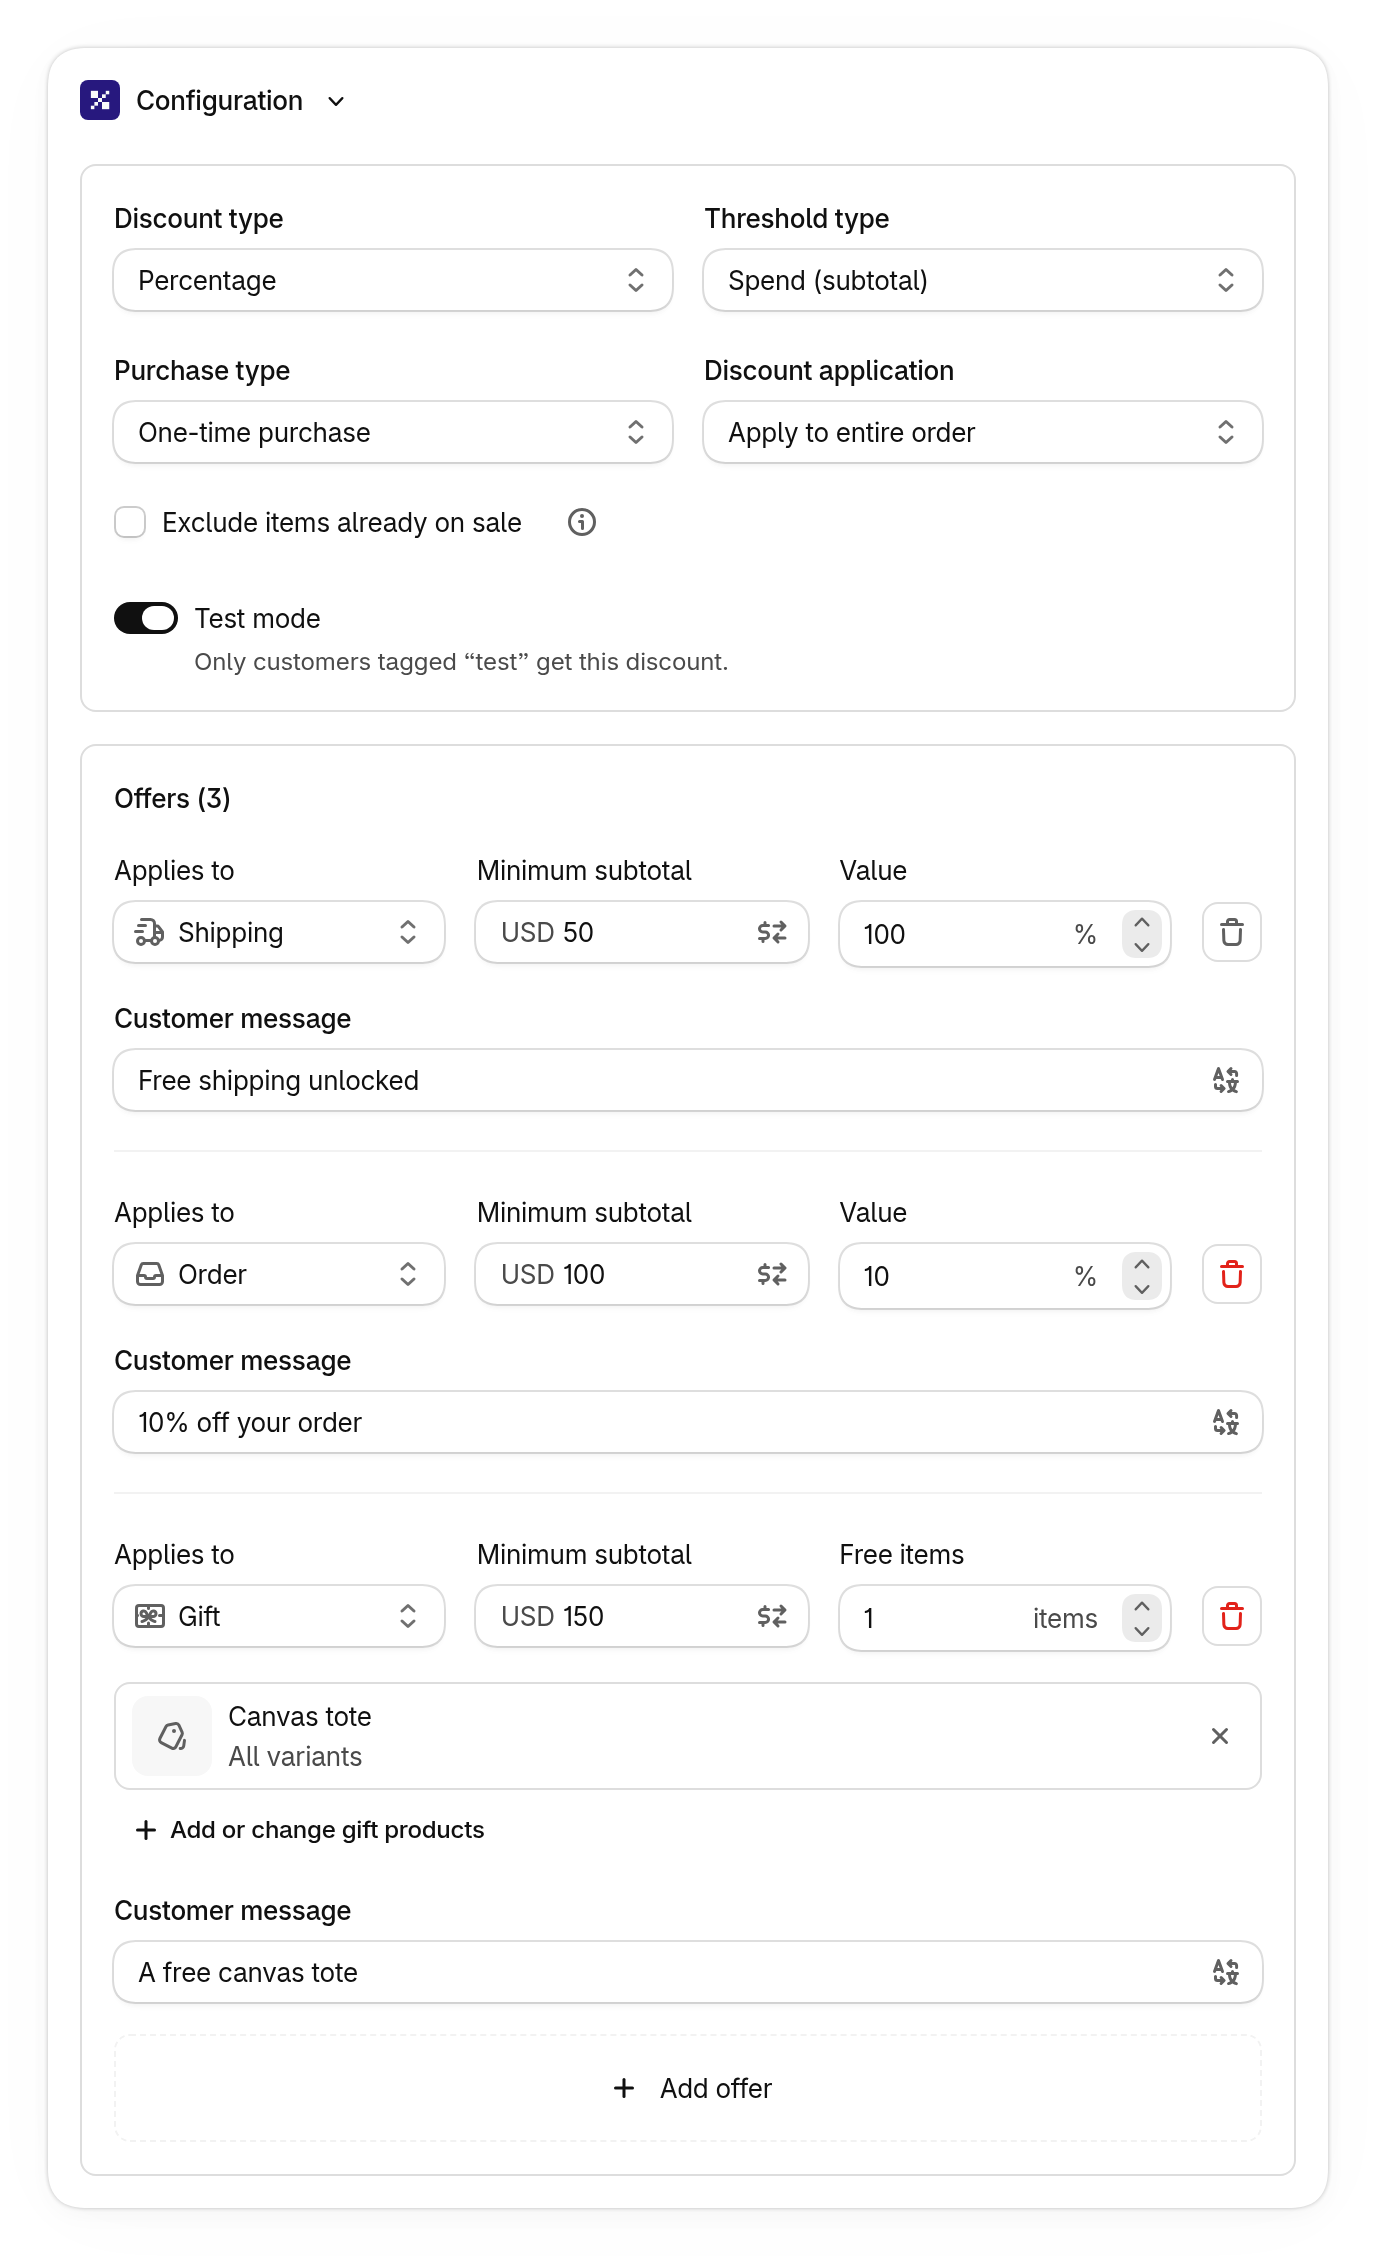The width and height of the screenshot is (1376, 2256).
Task: Click the Configuration app logo icon
Action: pos(100,100)
